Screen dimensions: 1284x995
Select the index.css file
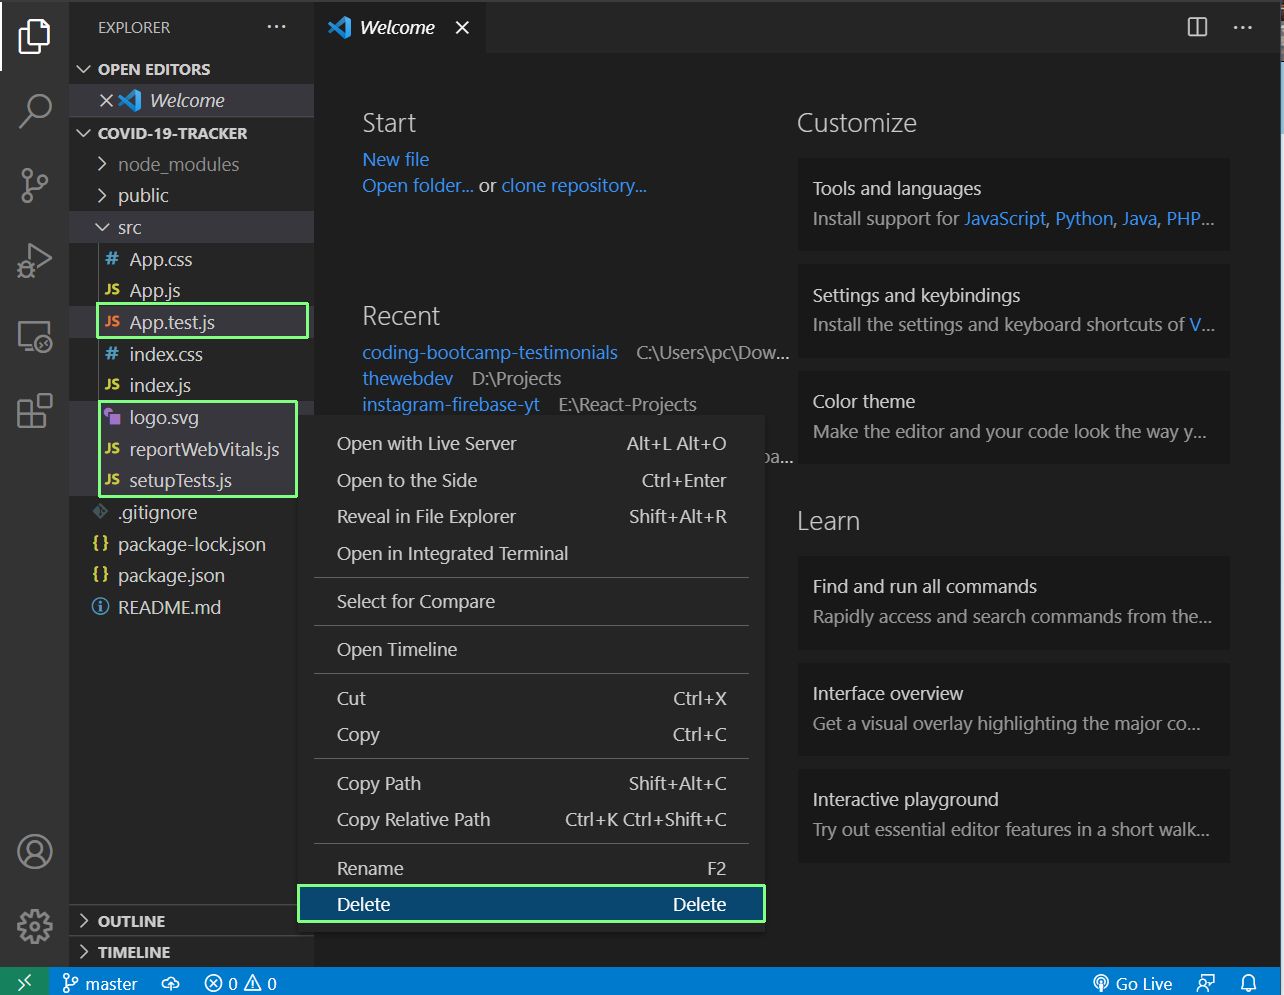click(192, 354)
